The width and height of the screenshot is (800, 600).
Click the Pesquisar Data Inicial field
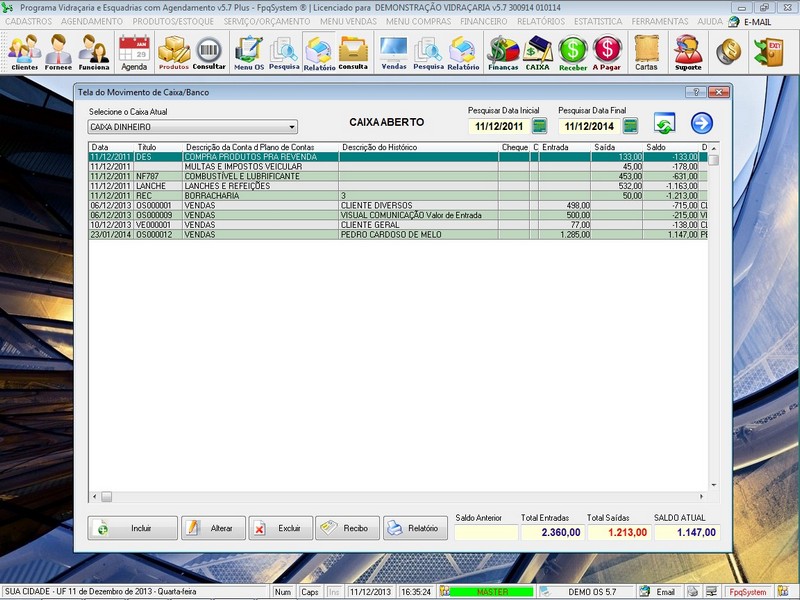[498, 127]
